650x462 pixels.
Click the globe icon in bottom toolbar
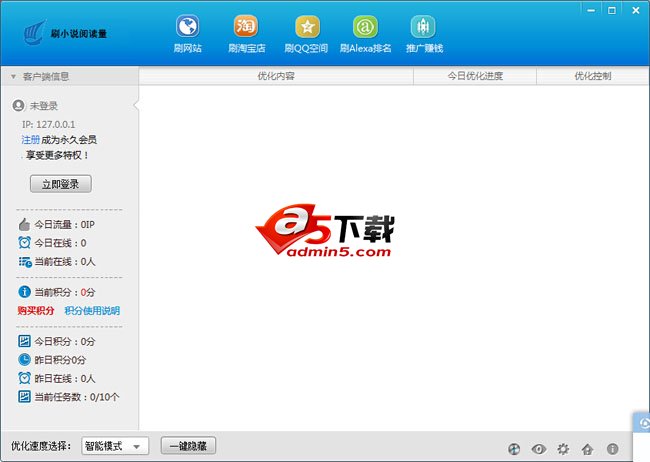pyautogui.click(x=514, y=449)
